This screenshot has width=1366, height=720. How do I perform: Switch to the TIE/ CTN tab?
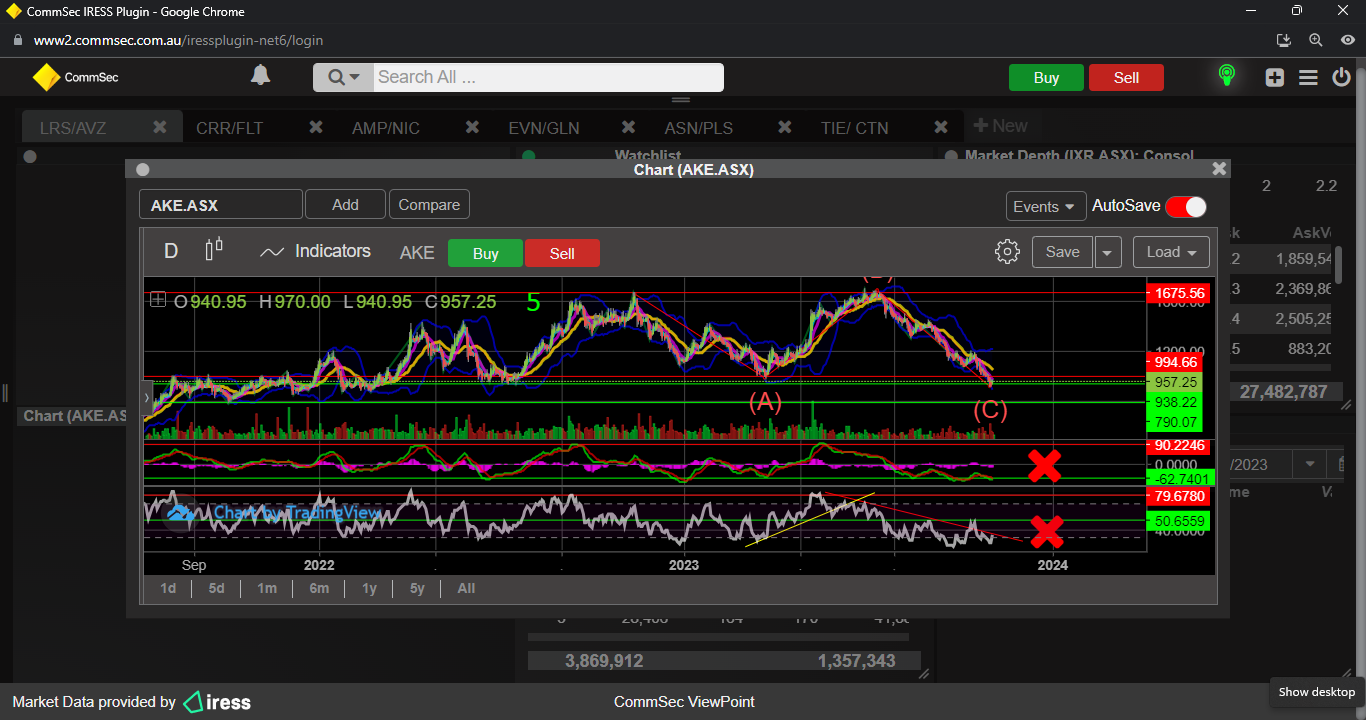point(854,128)
